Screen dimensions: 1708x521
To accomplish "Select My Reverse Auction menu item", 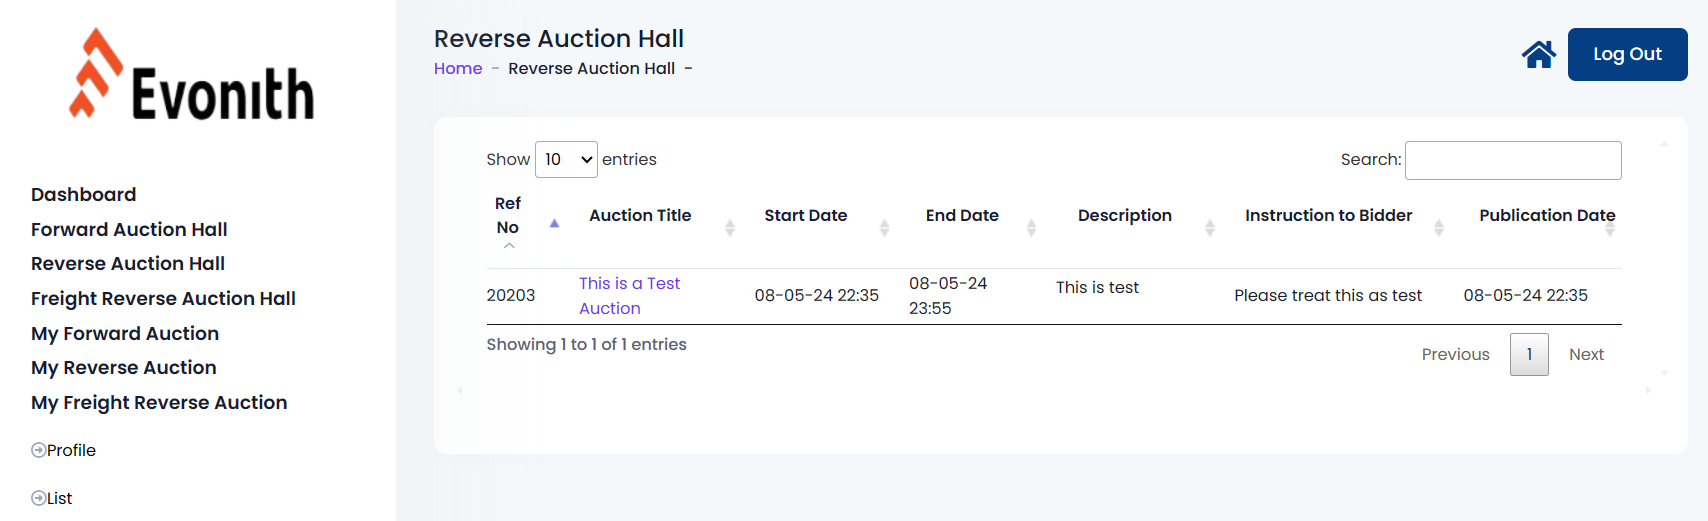I will point(124,368).
